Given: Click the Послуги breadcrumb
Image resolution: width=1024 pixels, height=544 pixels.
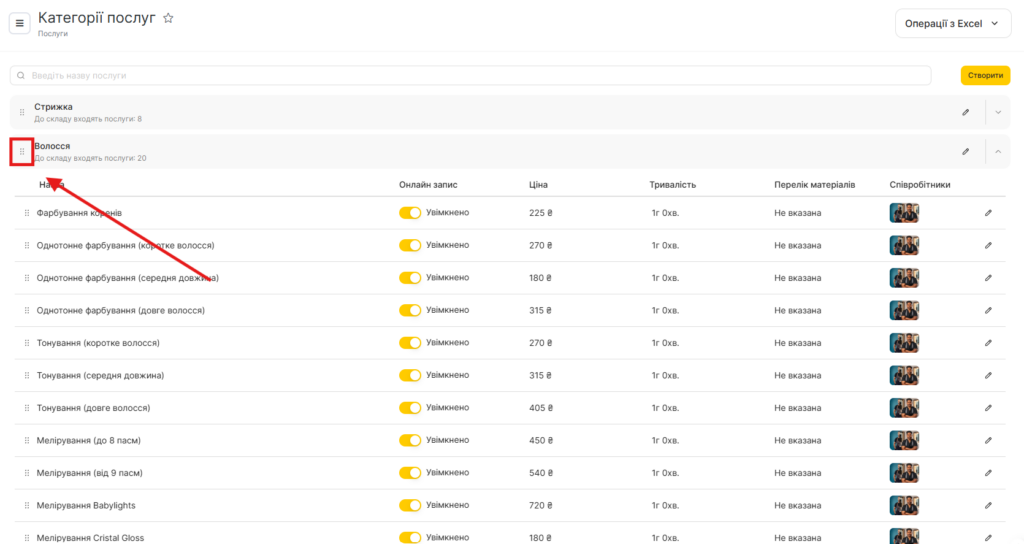Looking at the screenshot, I should [53, 34].
